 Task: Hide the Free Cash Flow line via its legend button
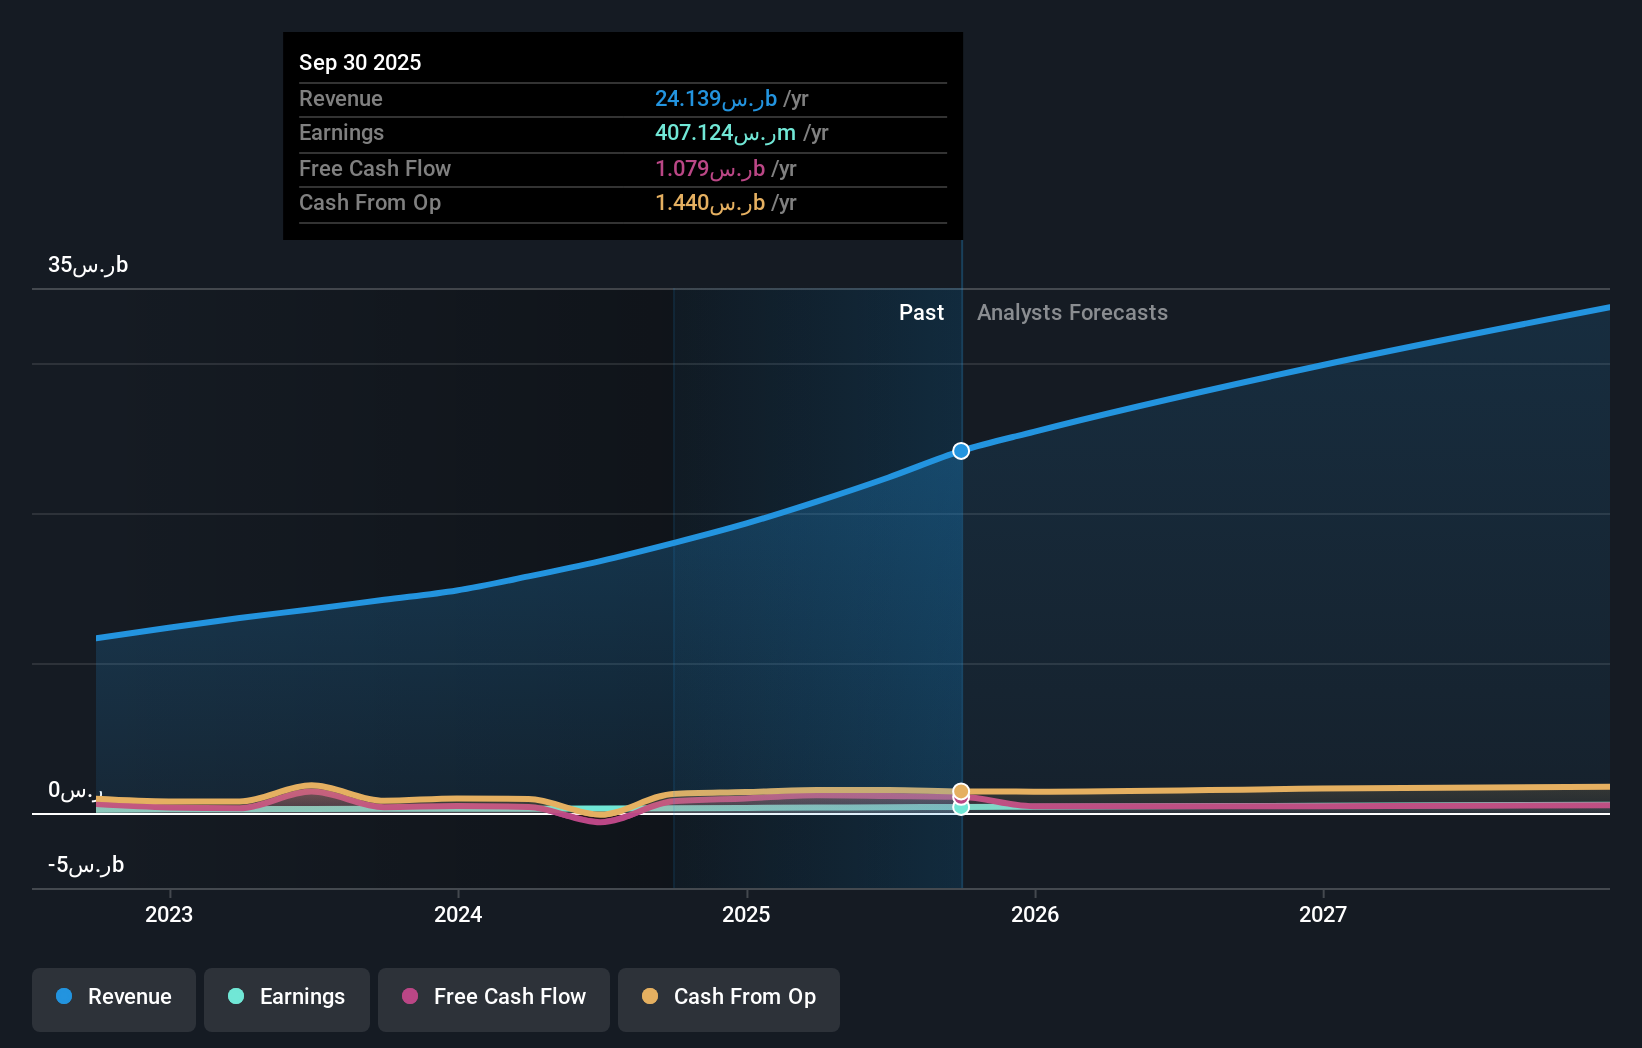pos(493,999)
